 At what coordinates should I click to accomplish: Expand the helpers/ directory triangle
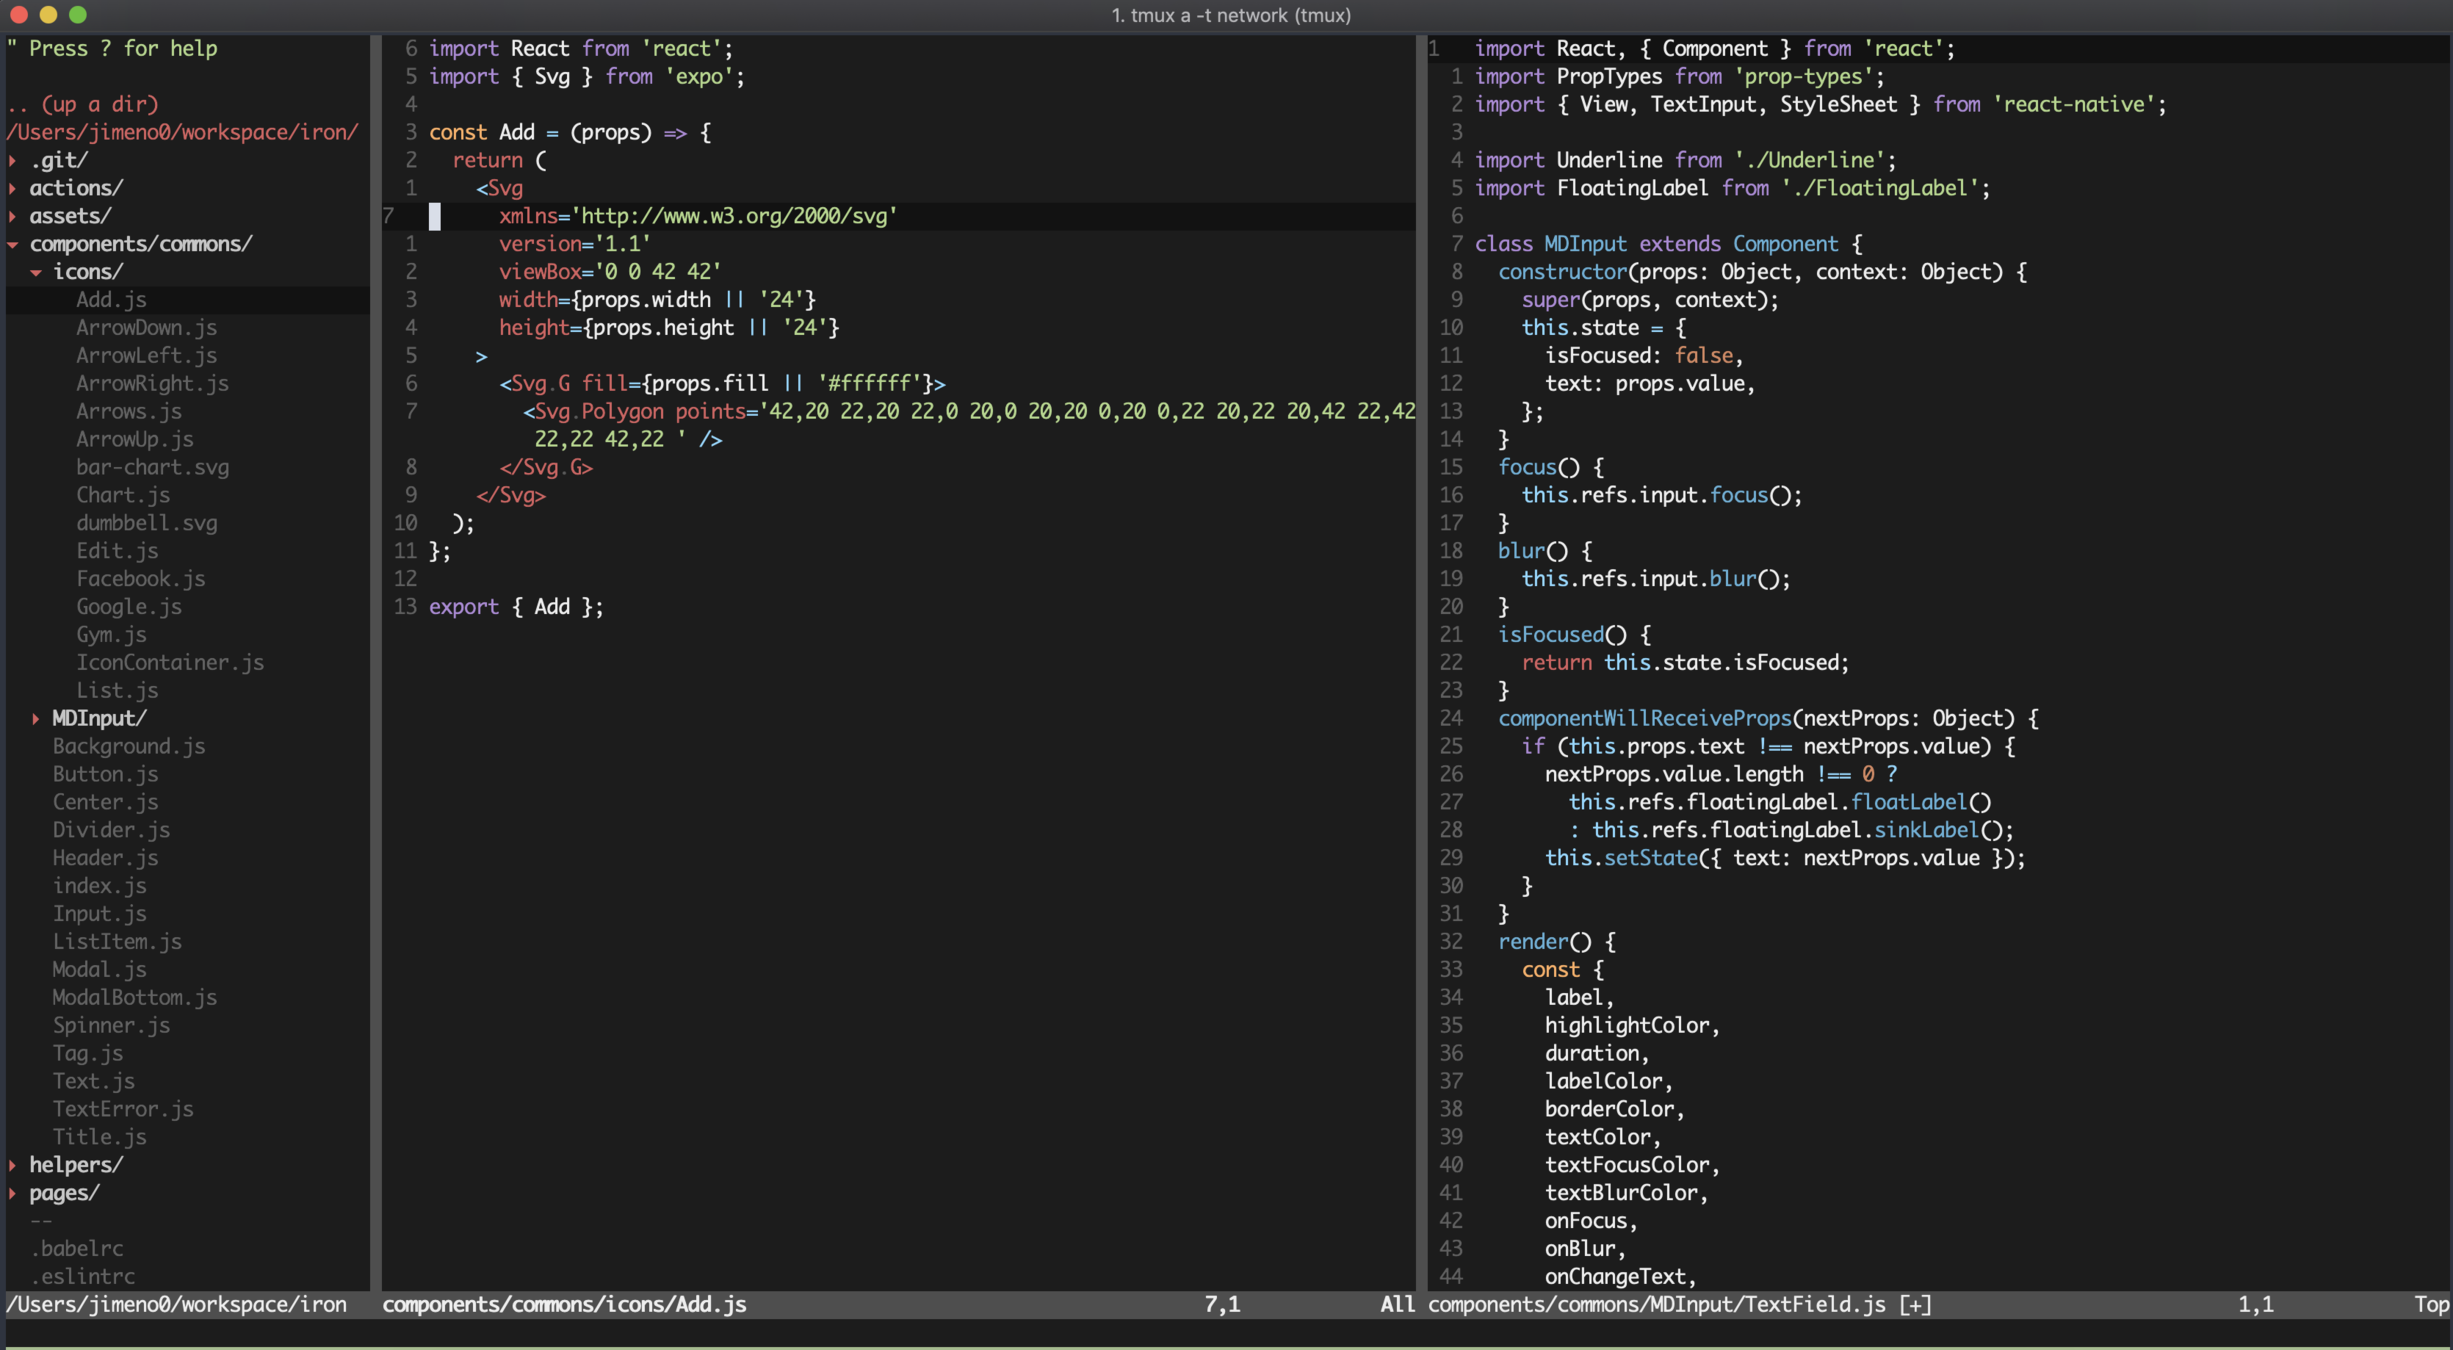(x=13, y=1165)
